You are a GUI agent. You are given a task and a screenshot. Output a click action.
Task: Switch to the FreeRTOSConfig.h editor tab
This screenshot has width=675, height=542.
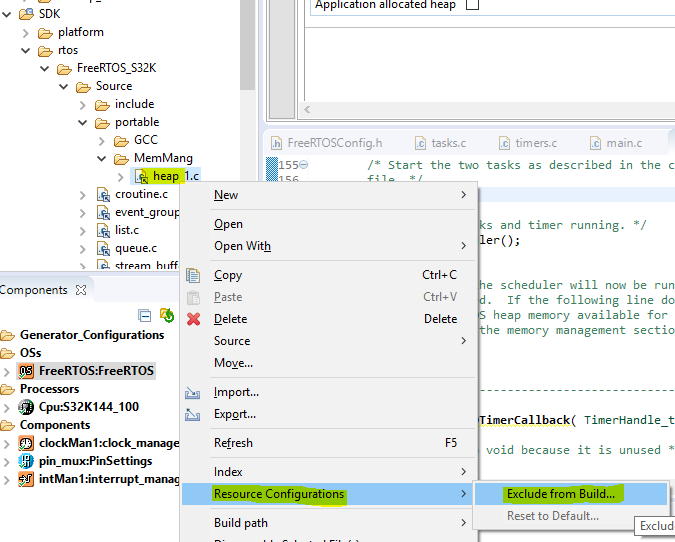pyautogui.click(x=327, y=143)
